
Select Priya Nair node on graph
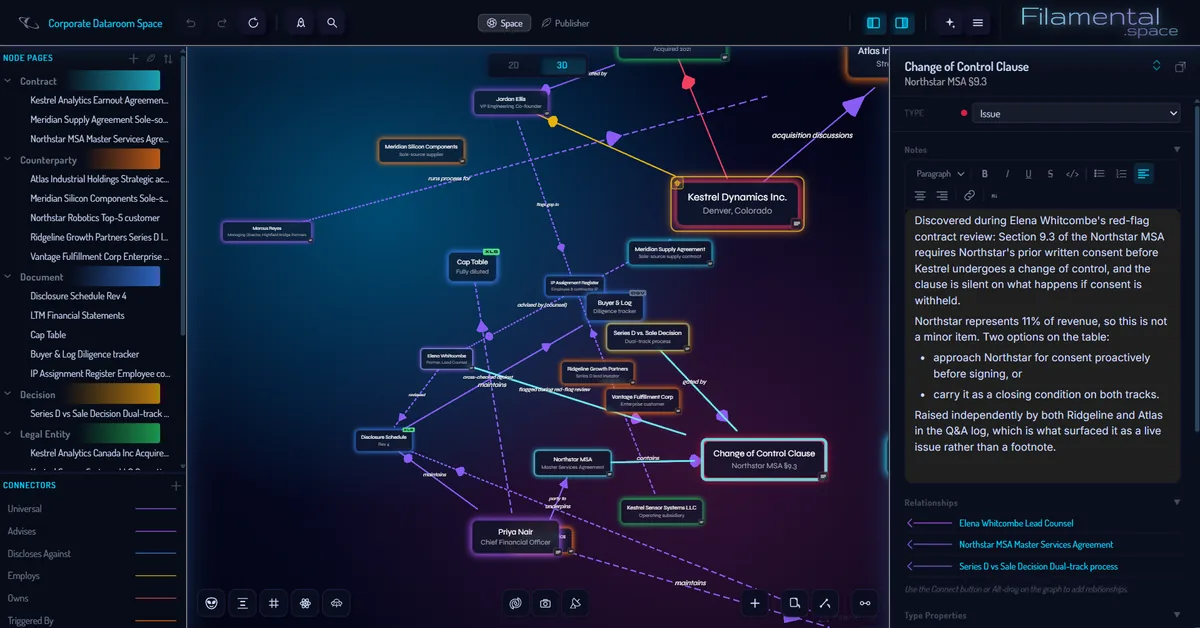click(514, 536)
